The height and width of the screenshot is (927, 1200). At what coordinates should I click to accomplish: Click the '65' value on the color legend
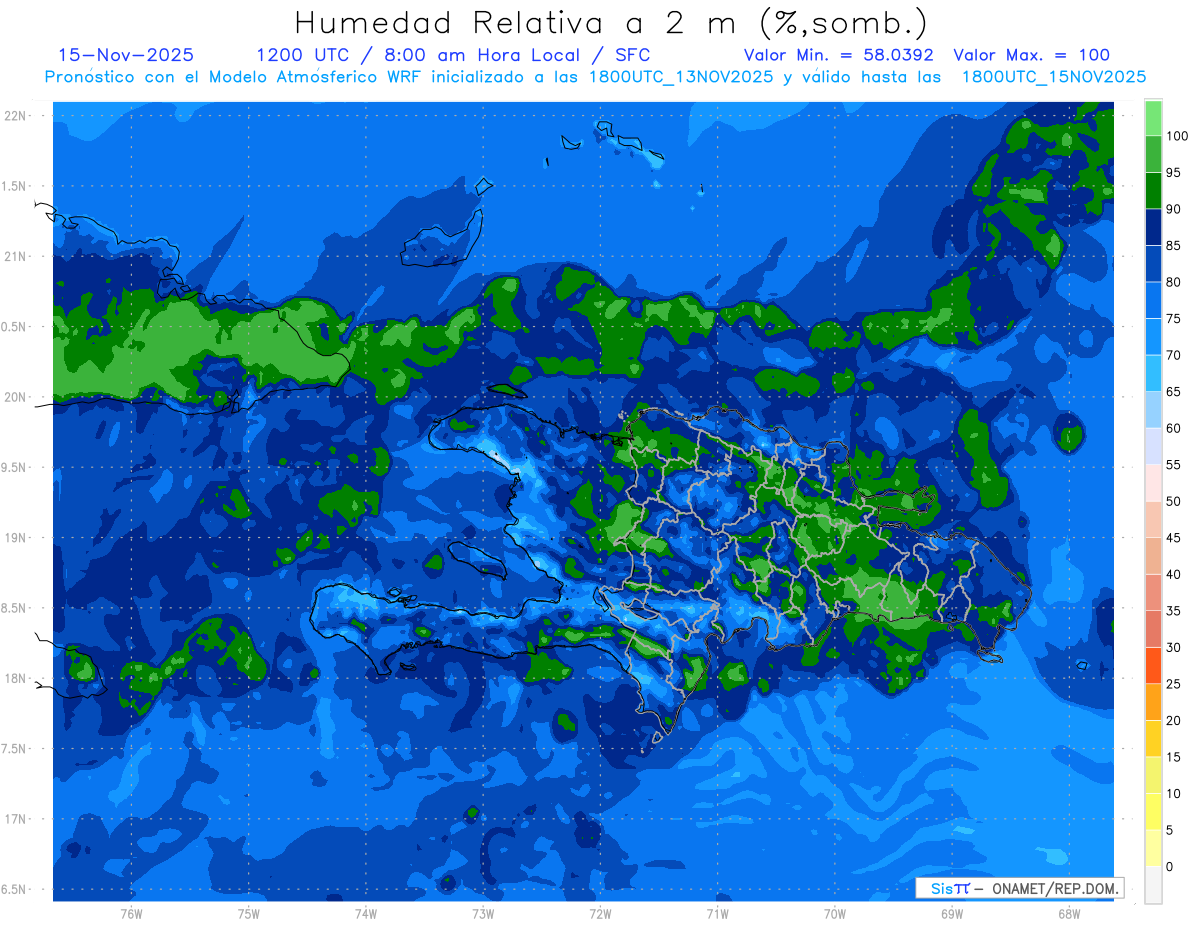(x=1173, y=392)
